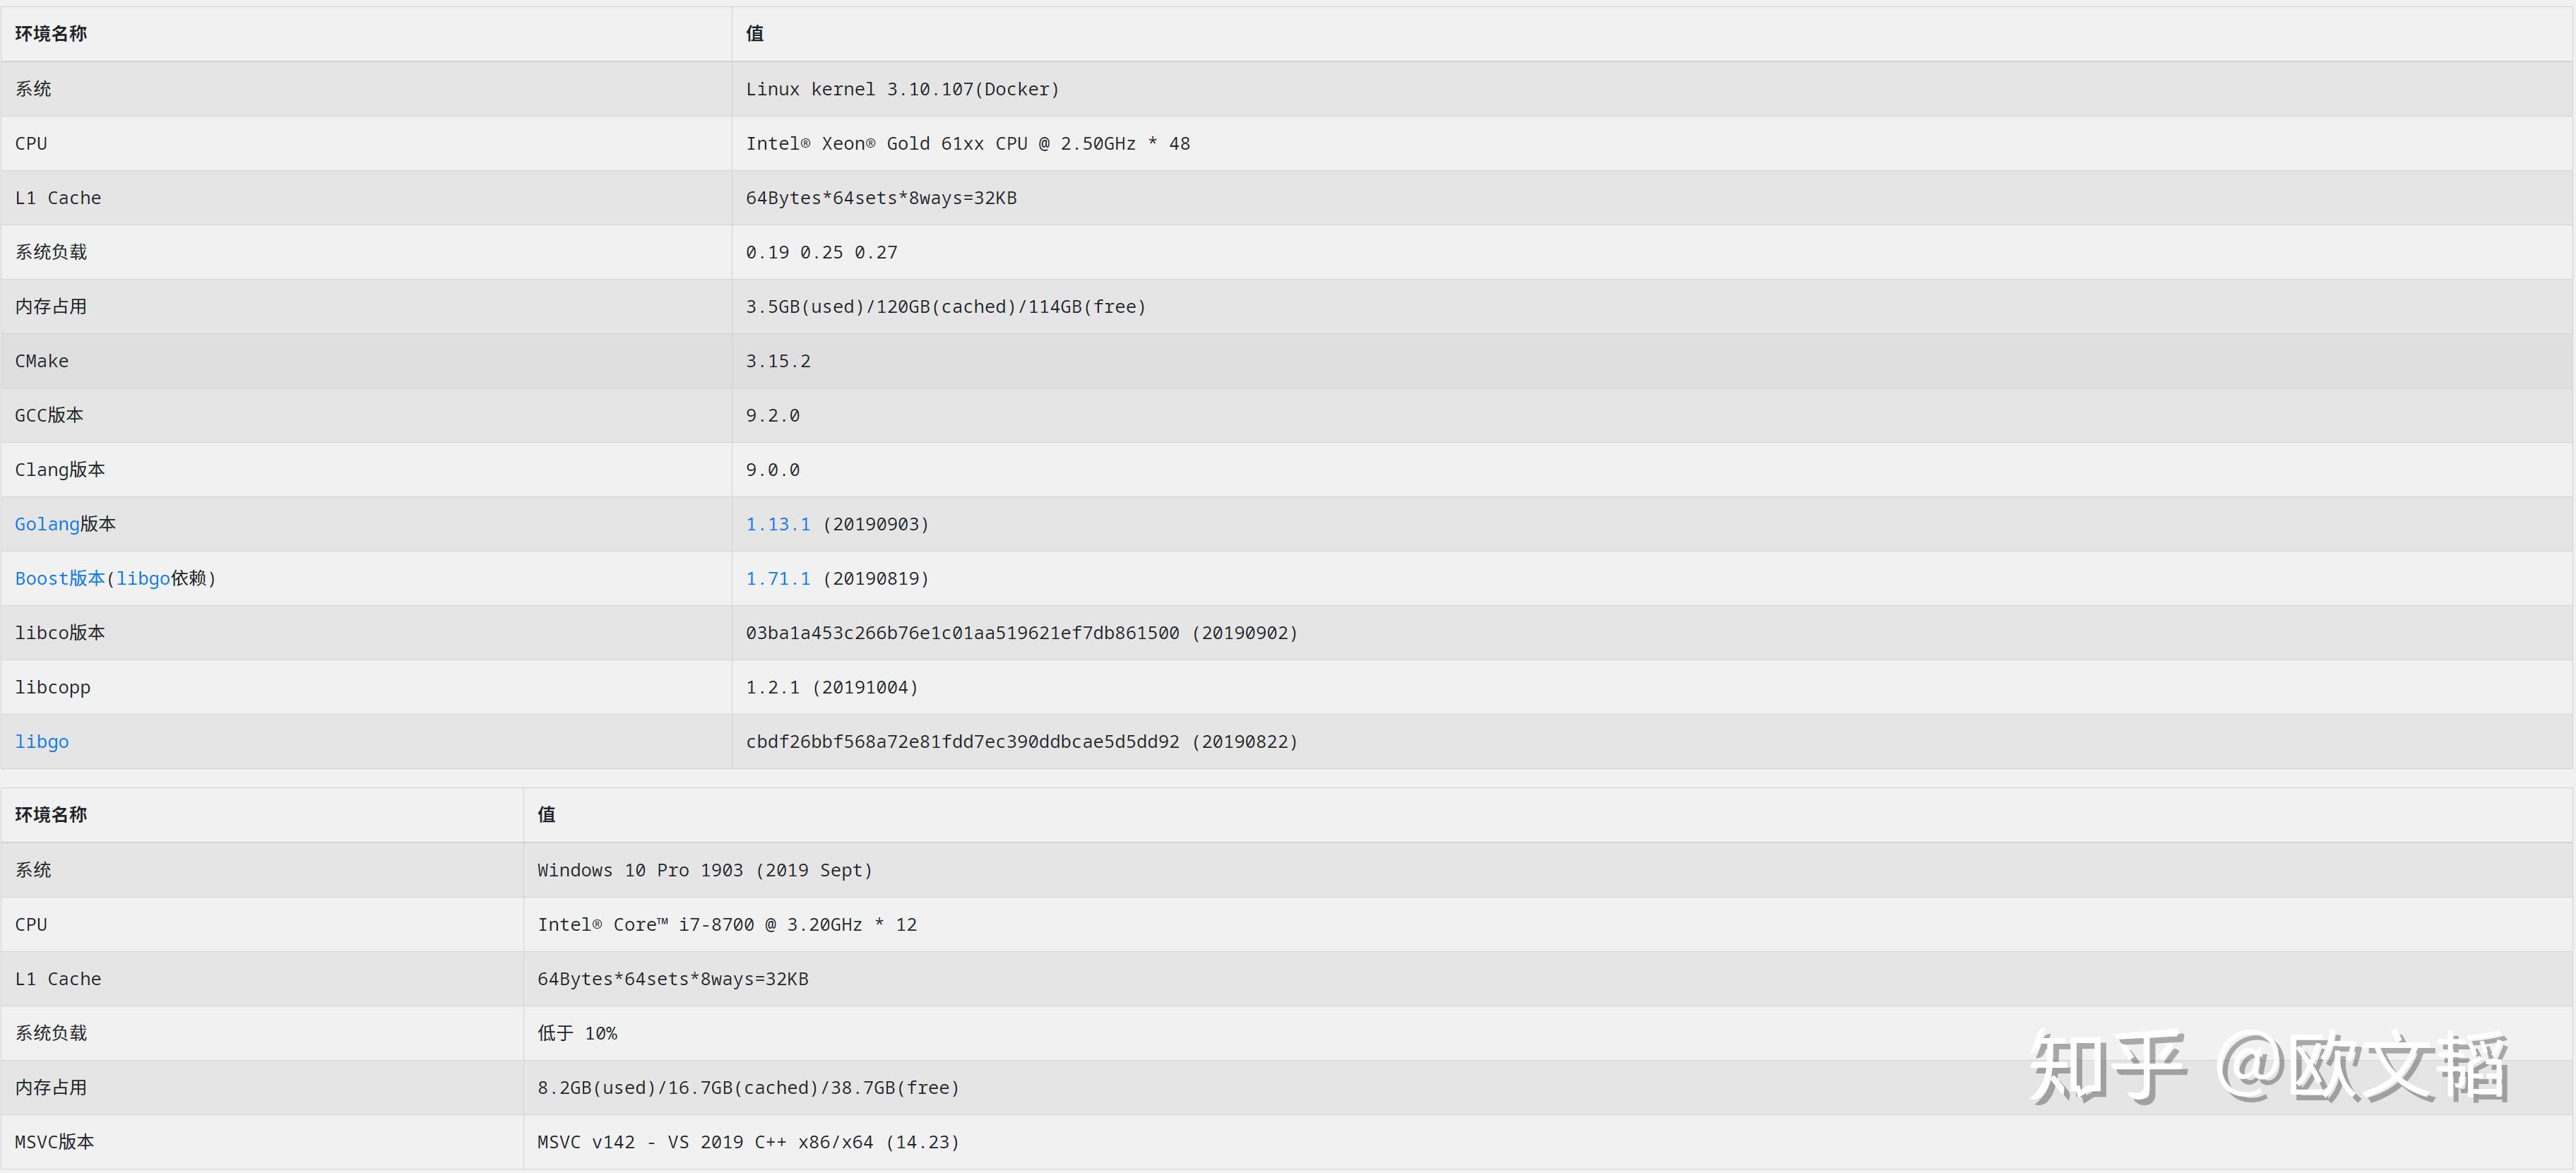
Task: Click the MSVC v142 version text
Action: (747, 1142)
